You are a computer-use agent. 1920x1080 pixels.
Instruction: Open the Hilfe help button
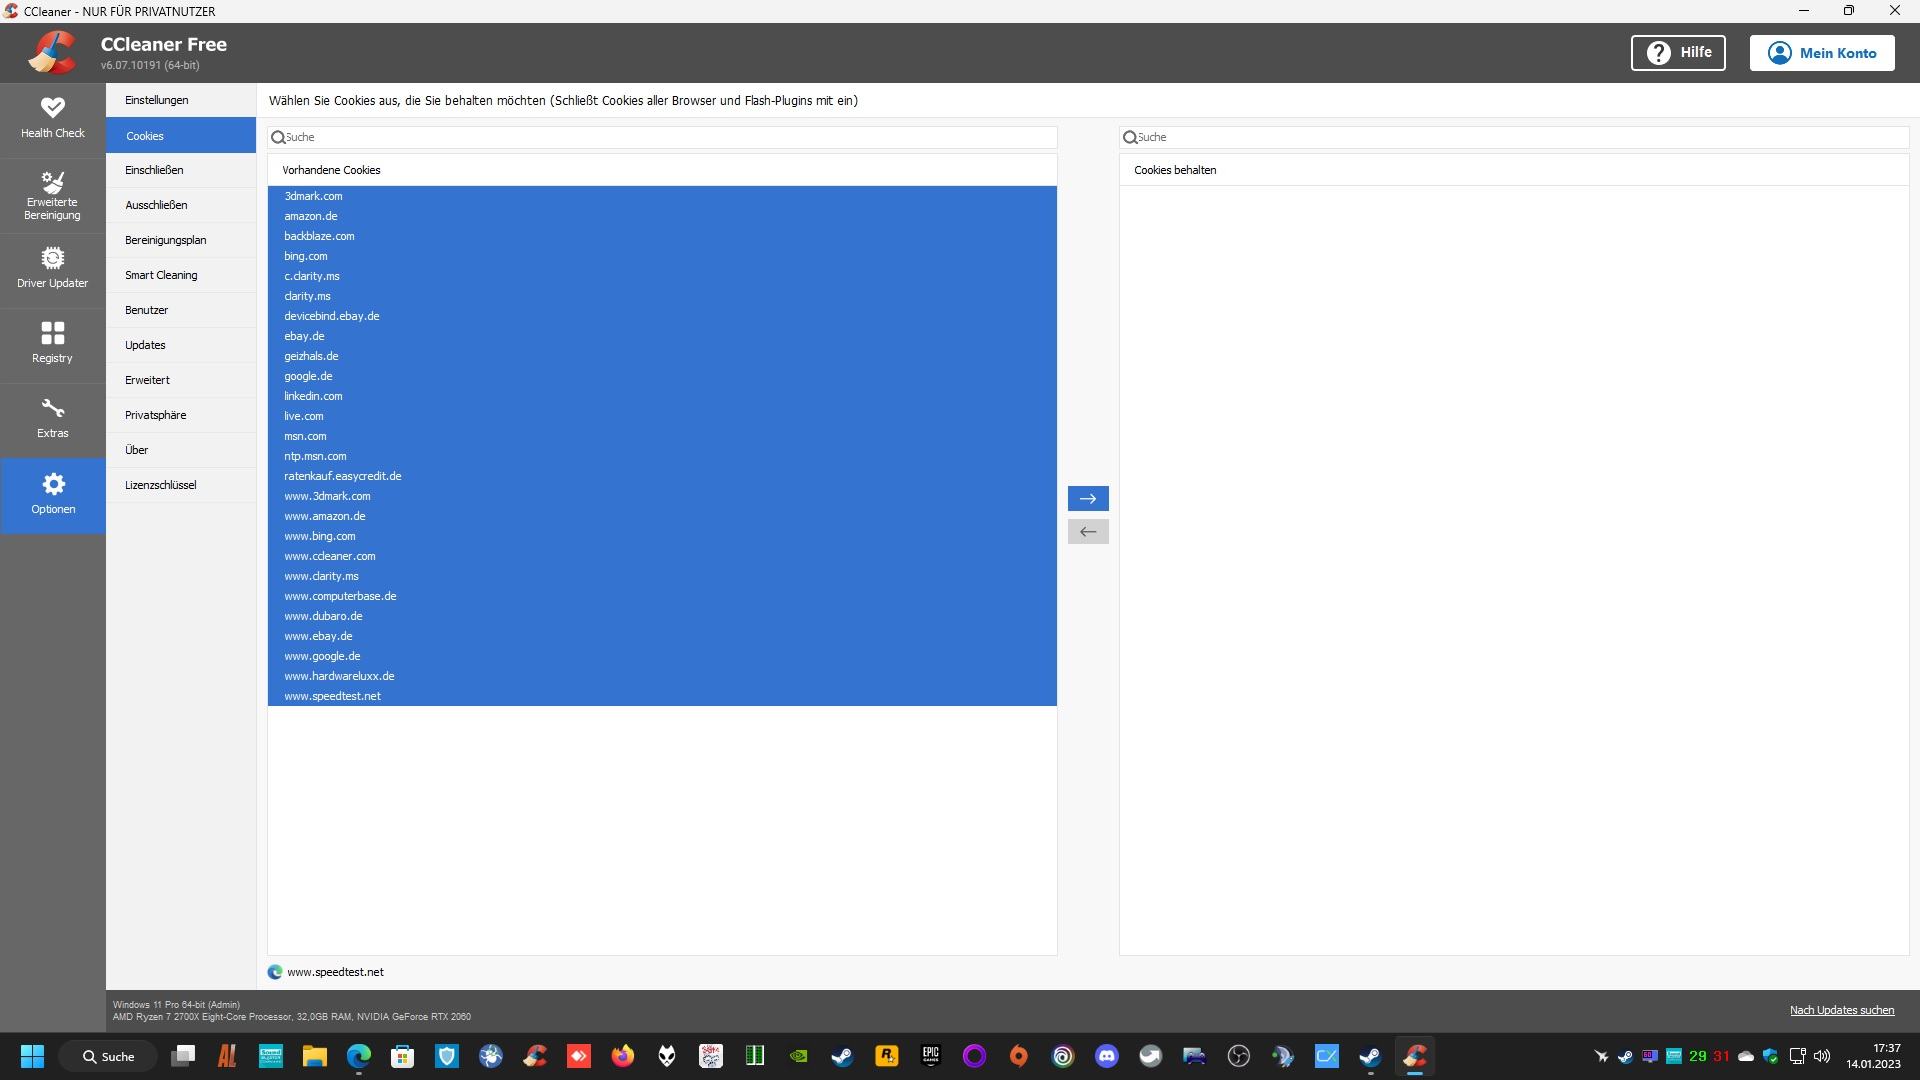point(1678,53)
